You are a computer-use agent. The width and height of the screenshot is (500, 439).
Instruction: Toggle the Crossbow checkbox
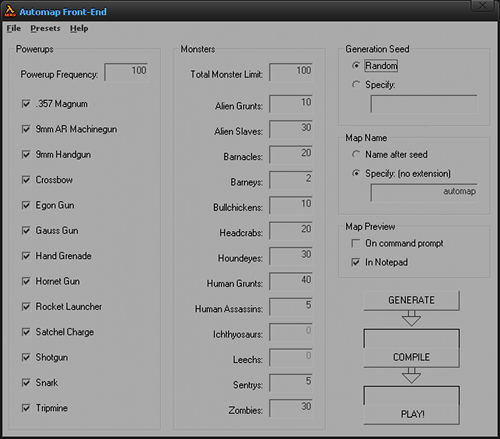(x=26, y=180)
